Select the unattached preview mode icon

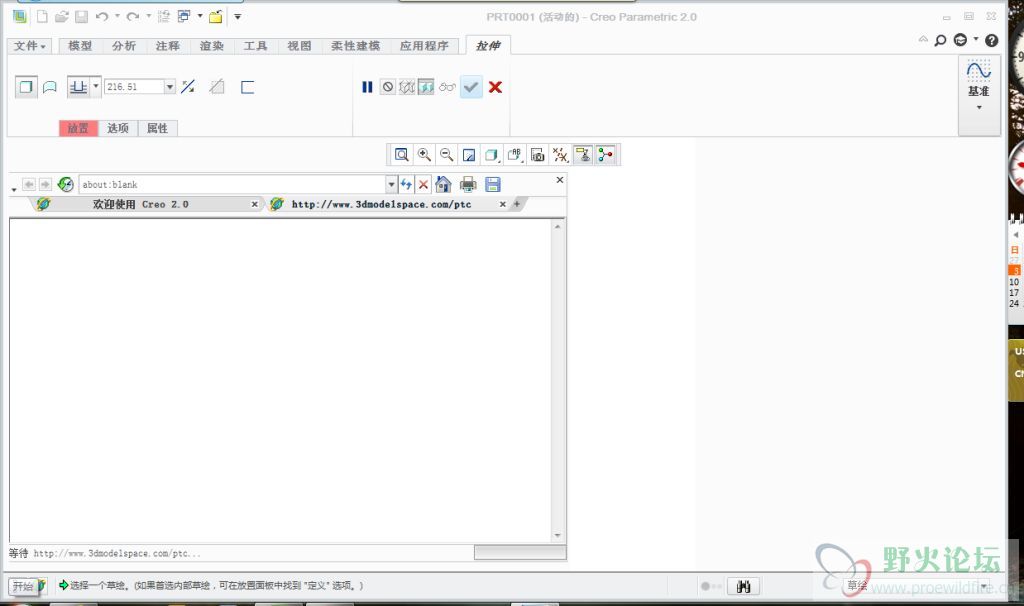[407, 87]
